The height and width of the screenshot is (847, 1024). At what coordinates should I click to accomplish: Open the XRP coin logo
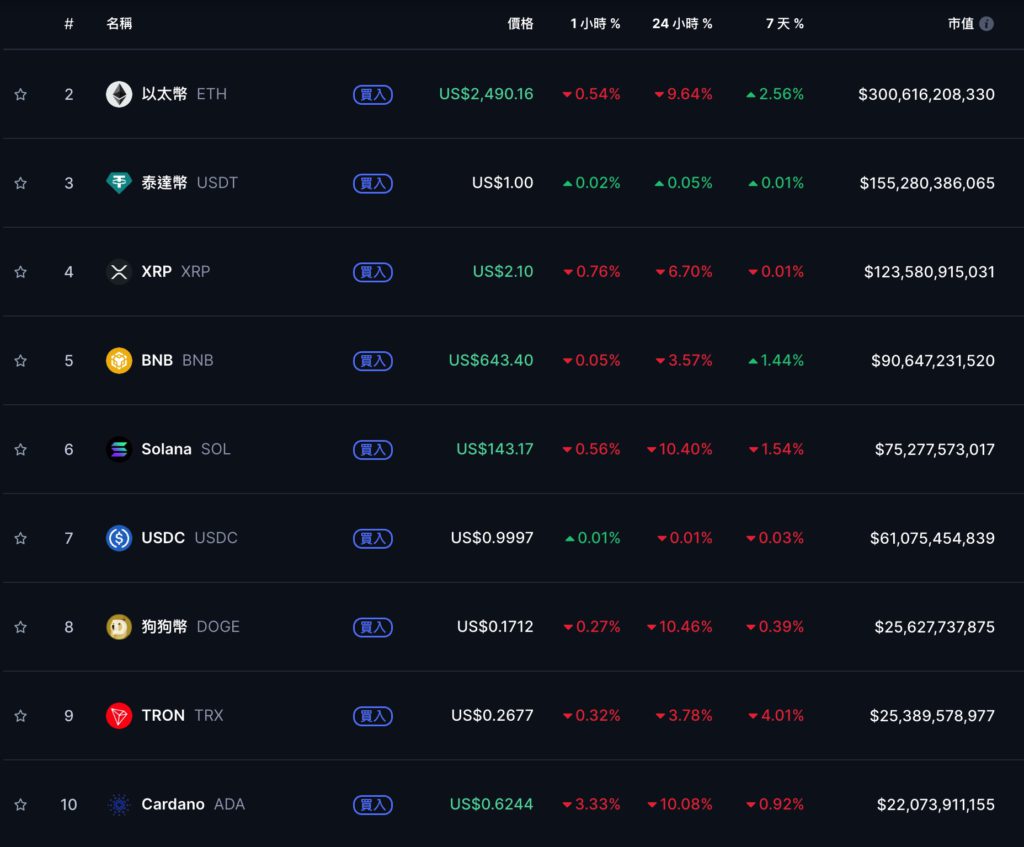(x=119, y=272)
